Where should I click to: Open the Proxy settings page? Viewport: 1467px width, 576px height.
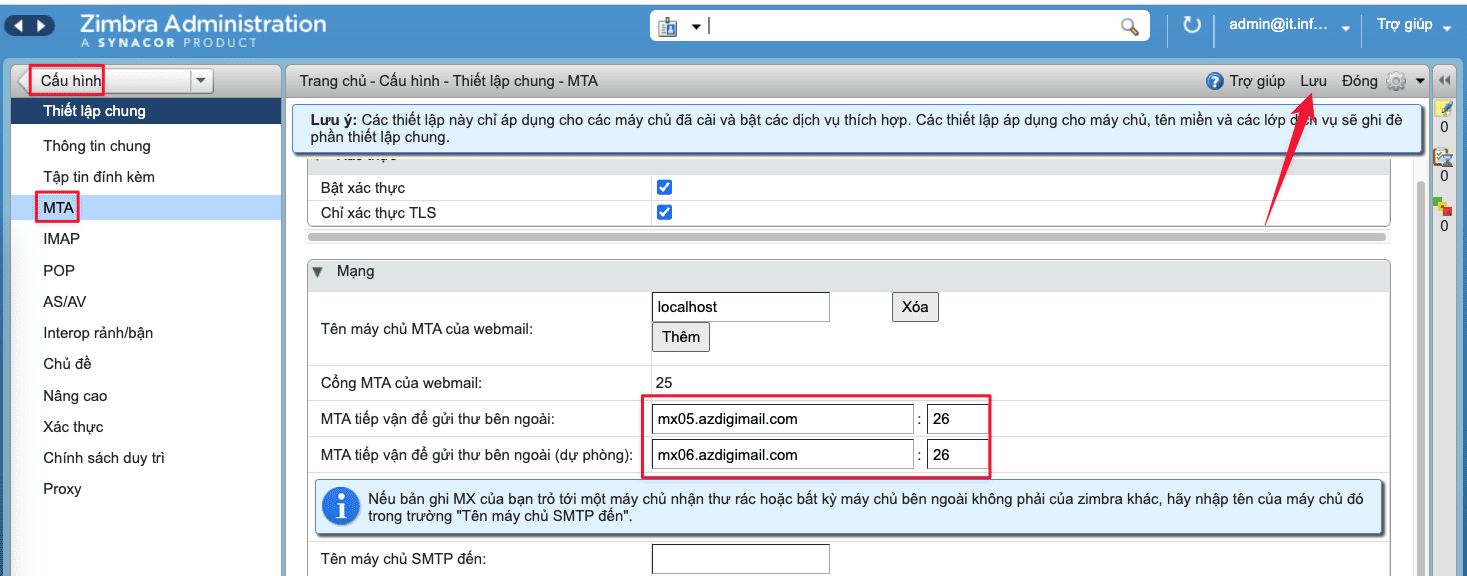point(62,489)
